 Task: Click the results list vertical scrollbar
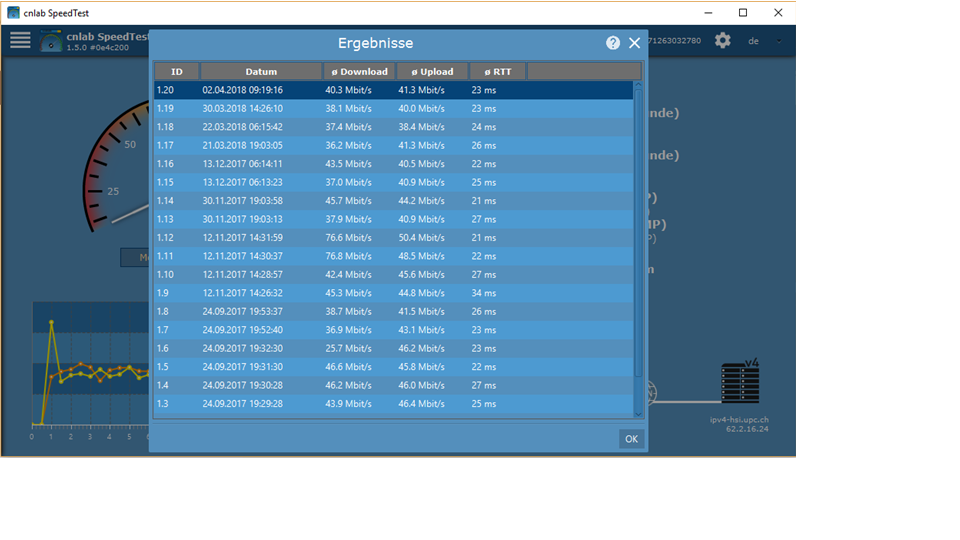638,250
